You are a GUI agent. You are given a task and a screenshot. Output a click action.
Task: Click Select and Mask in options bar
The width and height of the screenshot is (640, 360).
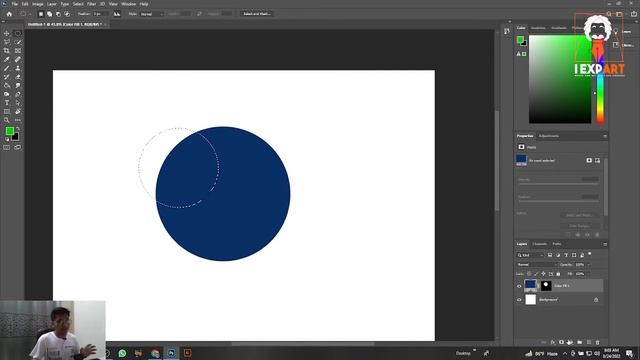257,14
